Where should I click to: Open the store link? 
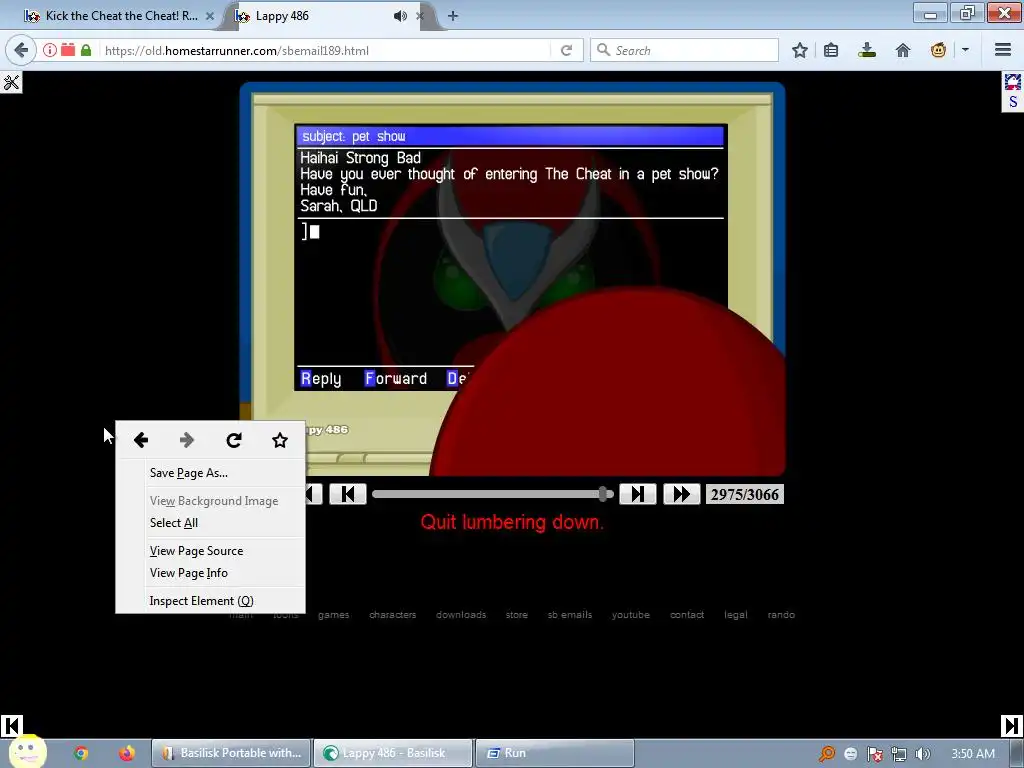pos(517,615)
